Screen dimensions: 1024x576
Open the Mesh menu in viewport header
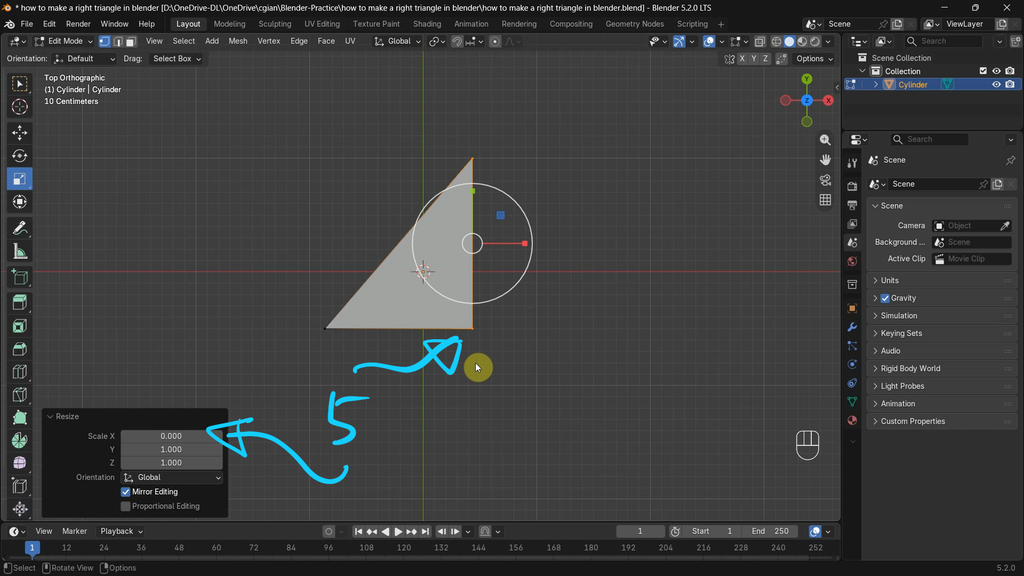(238, 41)
